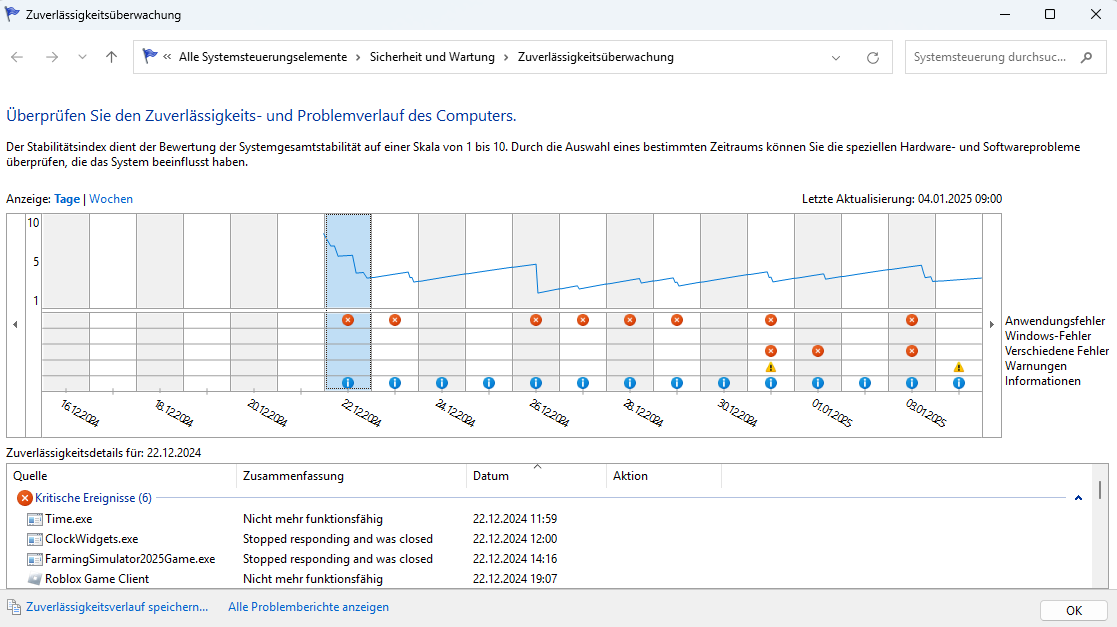This screenshot has height=627, width=1117.
Task: Click the application error icon for 26.12.2024
Action: pyautogui.click(x=536, y=320)
